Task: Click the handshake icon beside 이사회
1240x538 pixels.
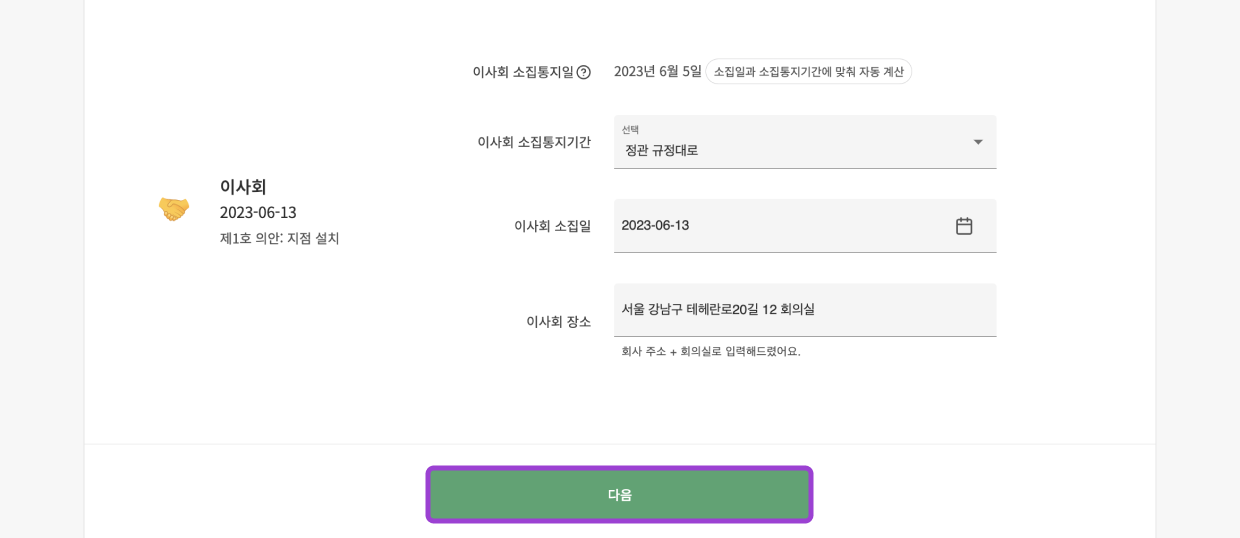Action: point(174,209)
